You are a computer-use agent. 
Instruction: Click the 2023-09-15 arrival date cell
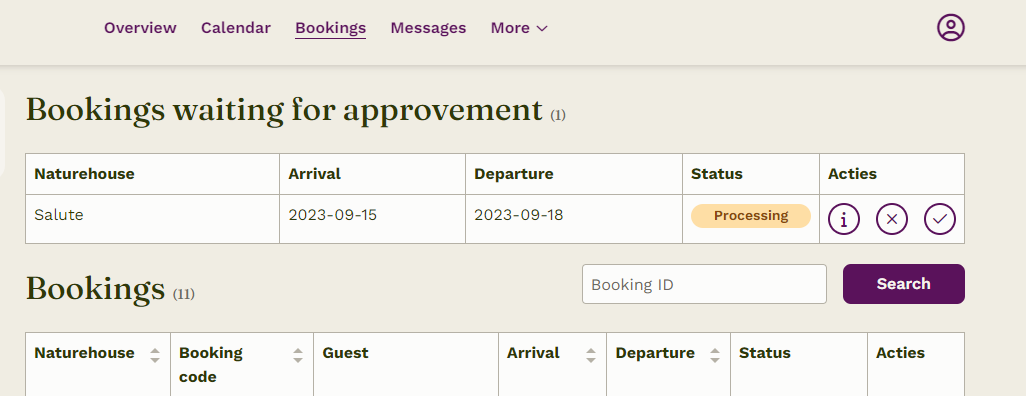click(x=372, y=219)
